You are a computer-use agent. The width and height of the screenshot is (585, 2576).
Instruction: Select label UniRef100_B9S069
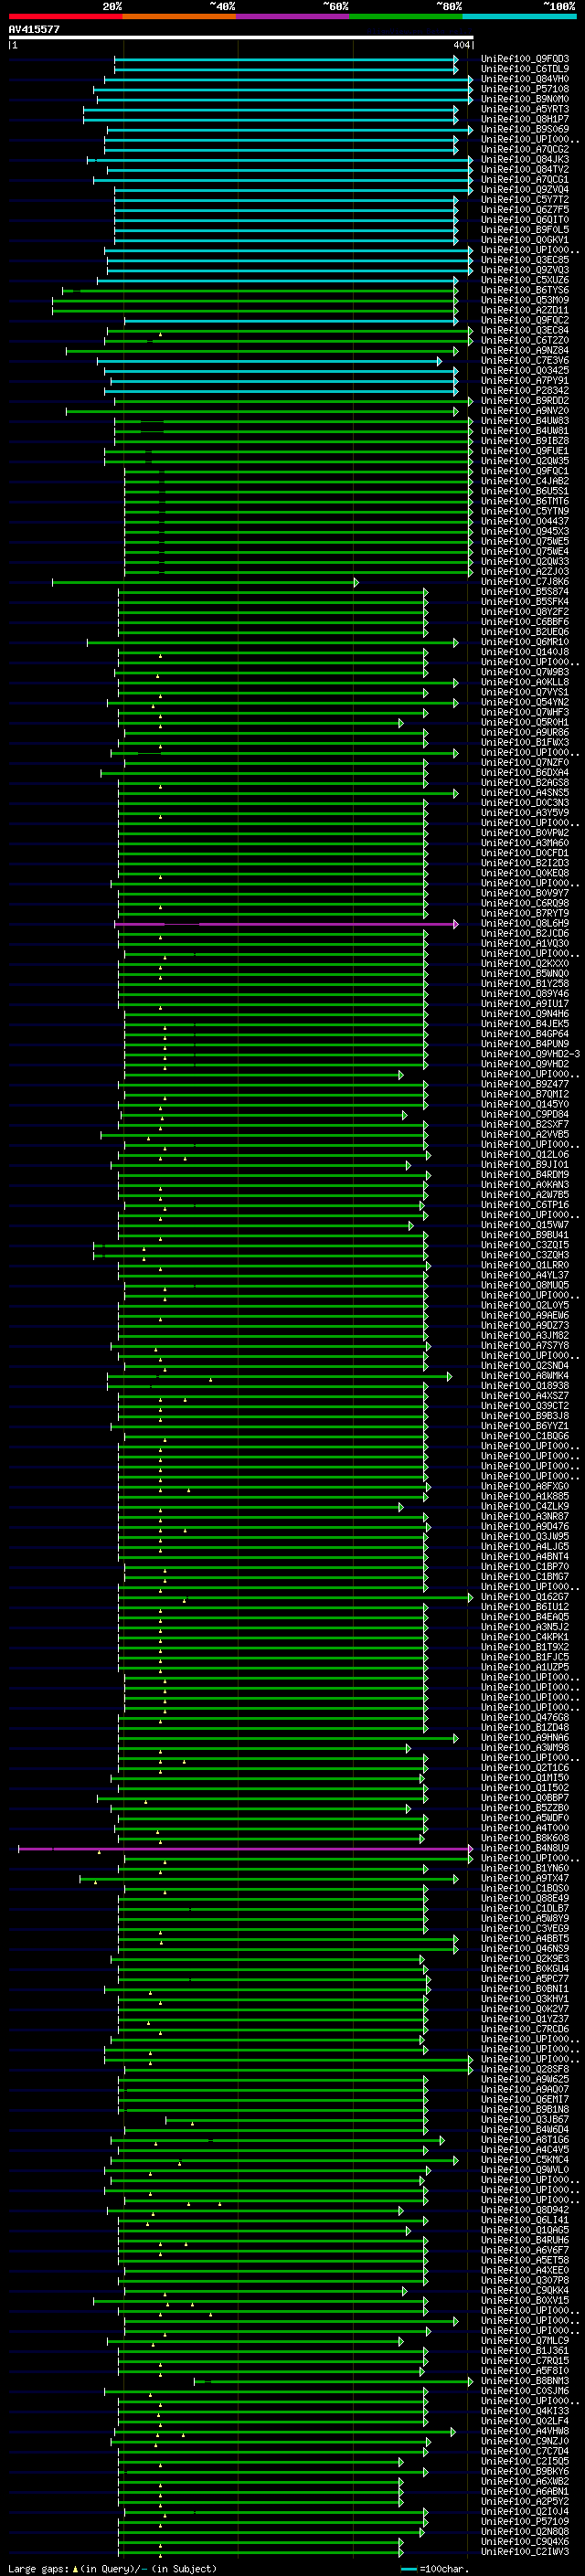[525, 129]
